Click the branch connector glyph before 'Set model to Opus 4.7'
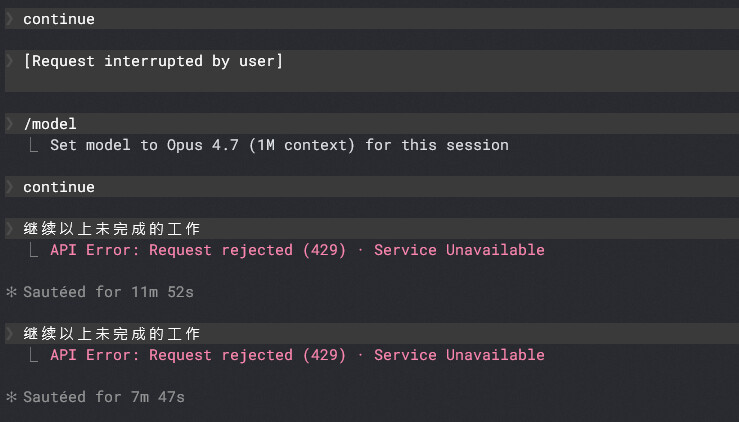This screenshot has width=739, height=422. tap(33, 145)
